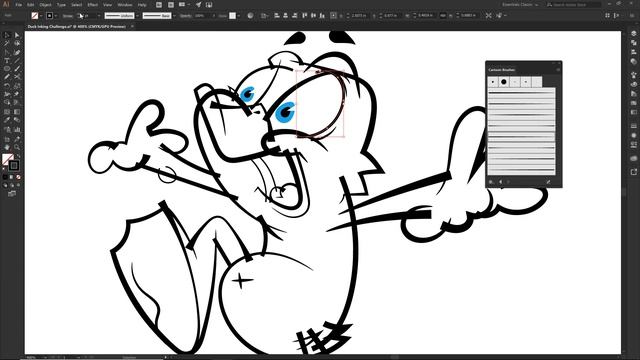
Task: Click the Toolbar Stroke color swatch
Action: click(x=14, y=165)
